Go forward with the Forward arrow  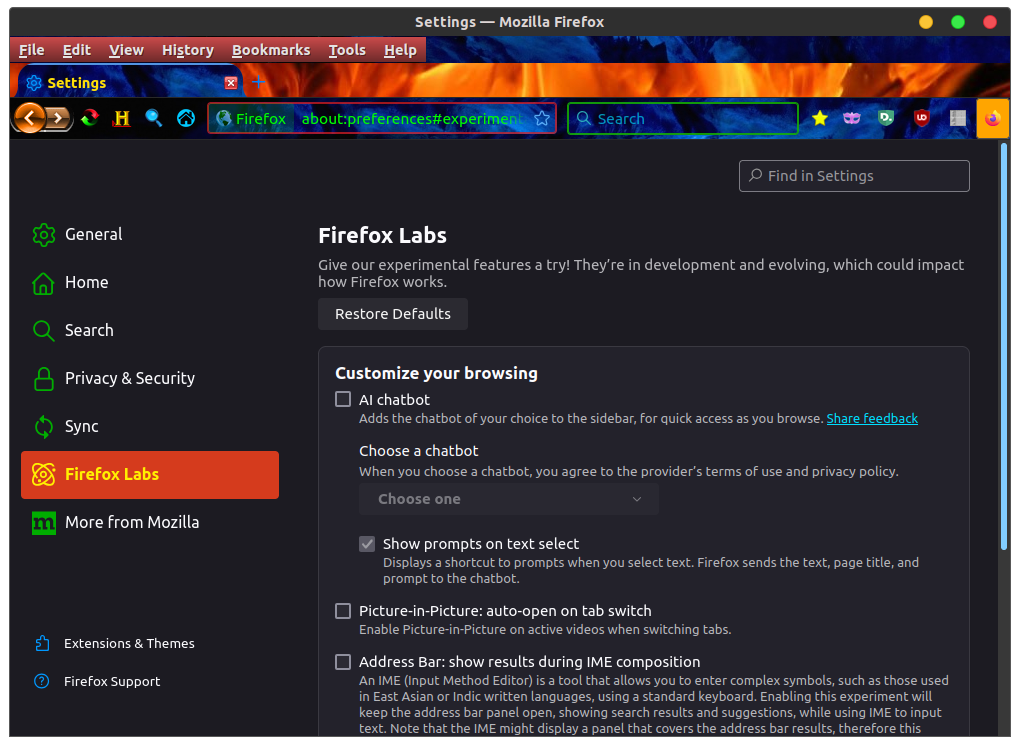59,118
